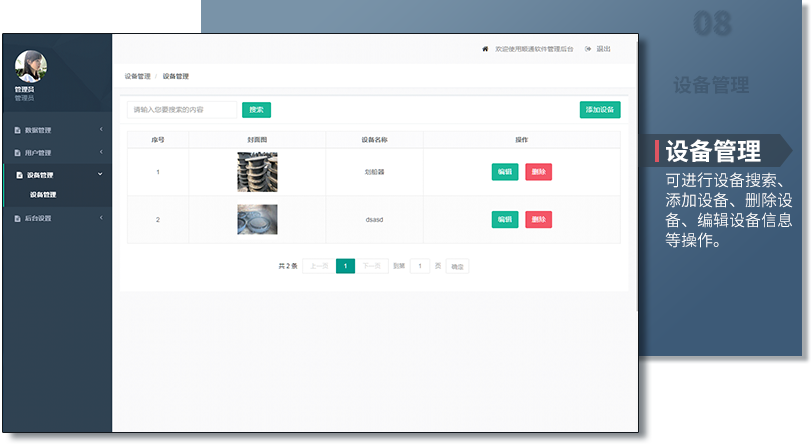812x445 pixels.
Task: Edit the device in row 1
Action: click(x=505, y=172)
